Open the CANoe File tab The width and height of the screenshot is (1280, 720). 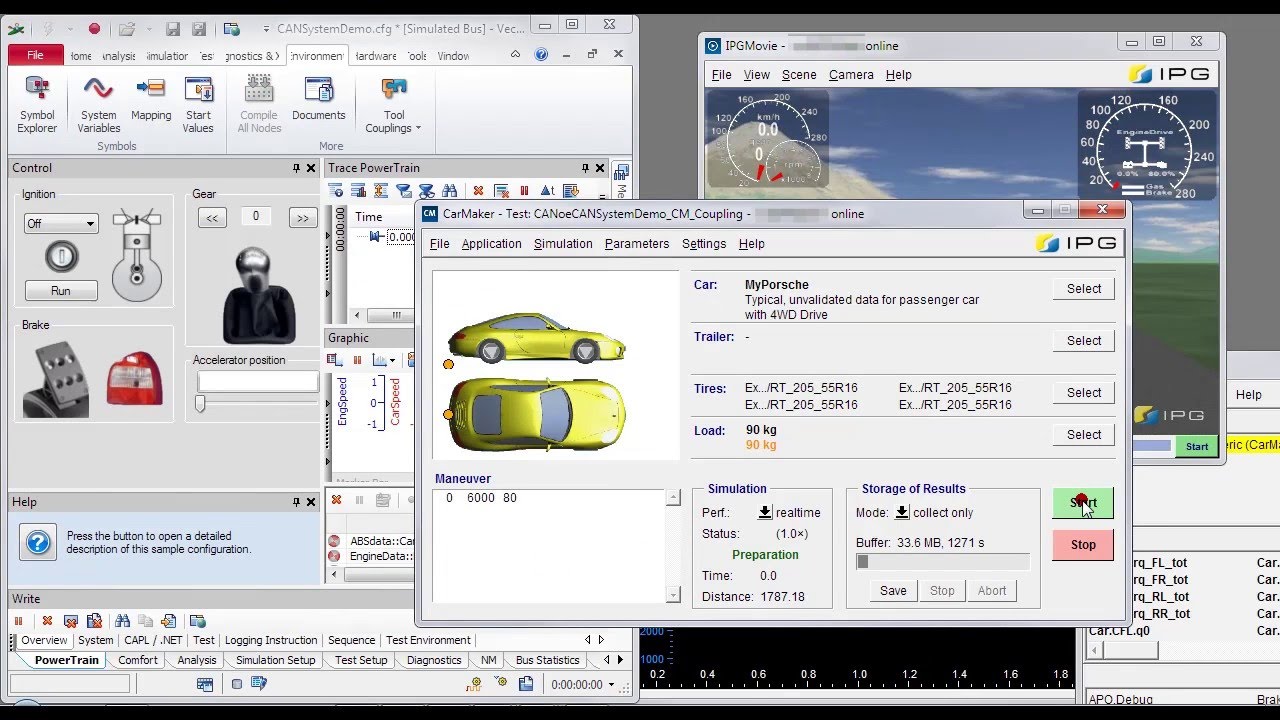coord(36,55)
